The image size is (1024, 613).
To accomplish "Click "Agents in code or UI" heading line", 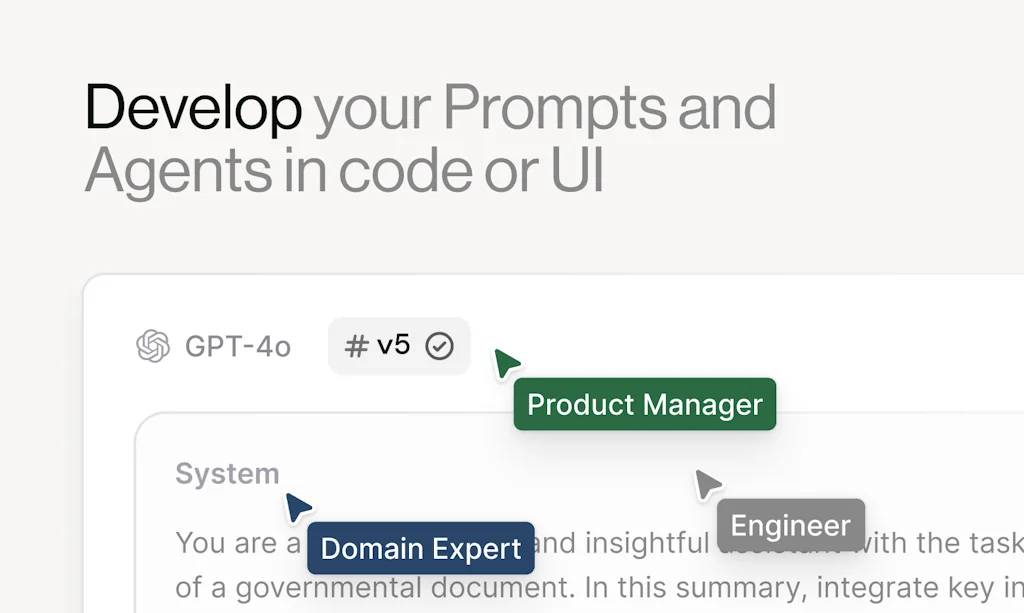I will coord(344,170).
